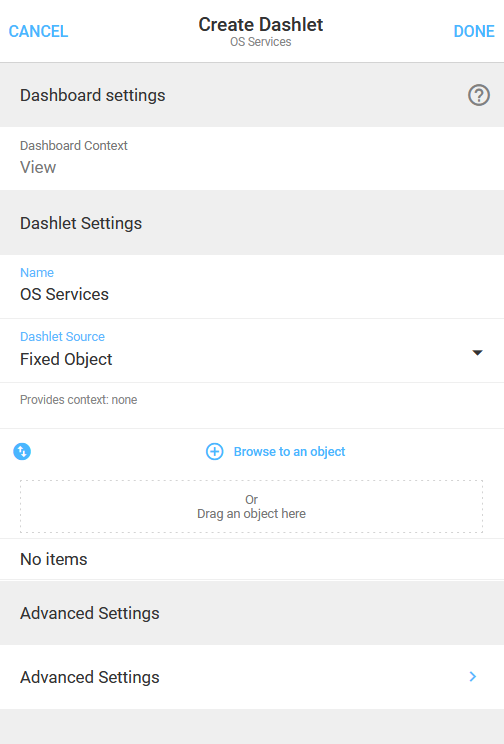Click the Create Dashlet title
The image size is (504, 744).
261,25
